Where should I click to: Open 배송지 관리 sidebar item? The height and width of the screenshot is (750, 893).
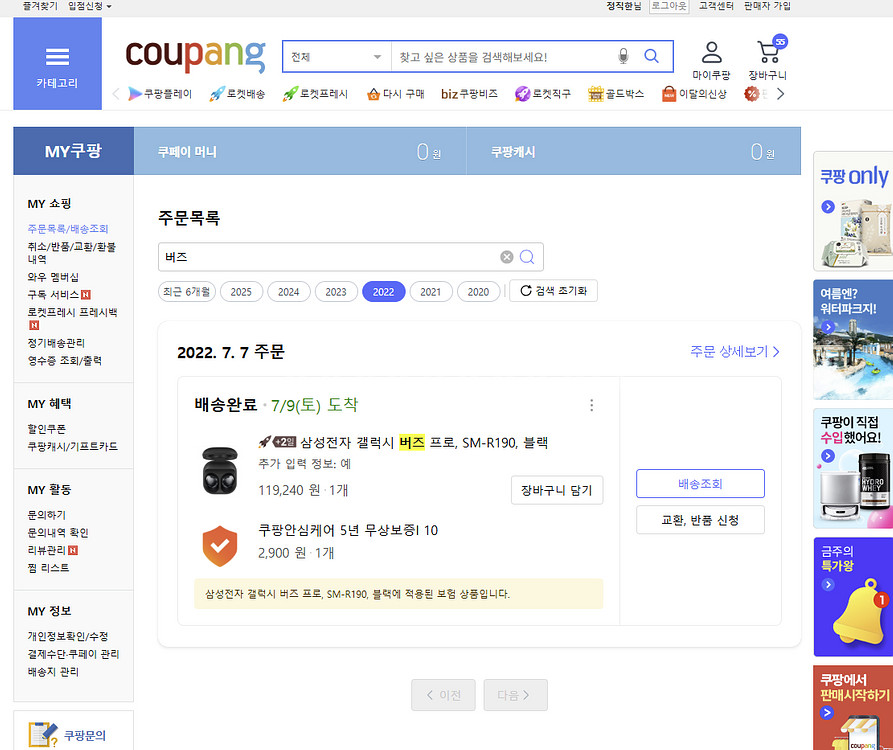(x=53, y=672)
